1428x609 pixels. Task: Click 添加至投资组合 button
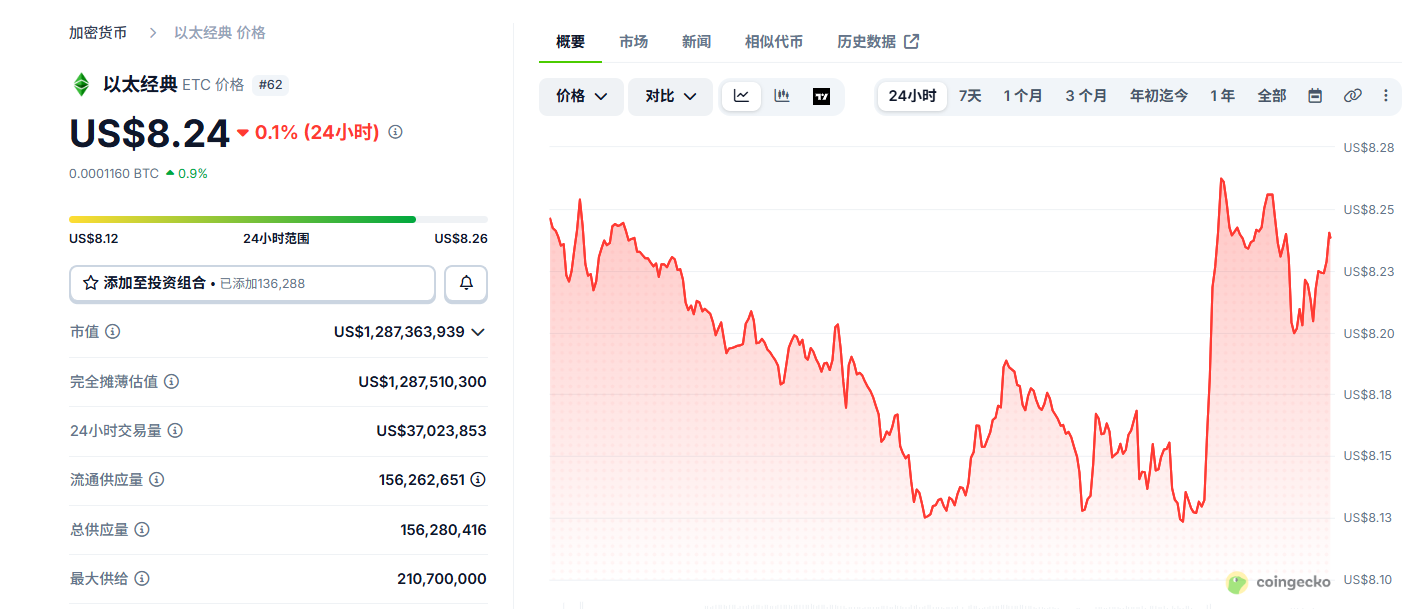pos(252,283)
